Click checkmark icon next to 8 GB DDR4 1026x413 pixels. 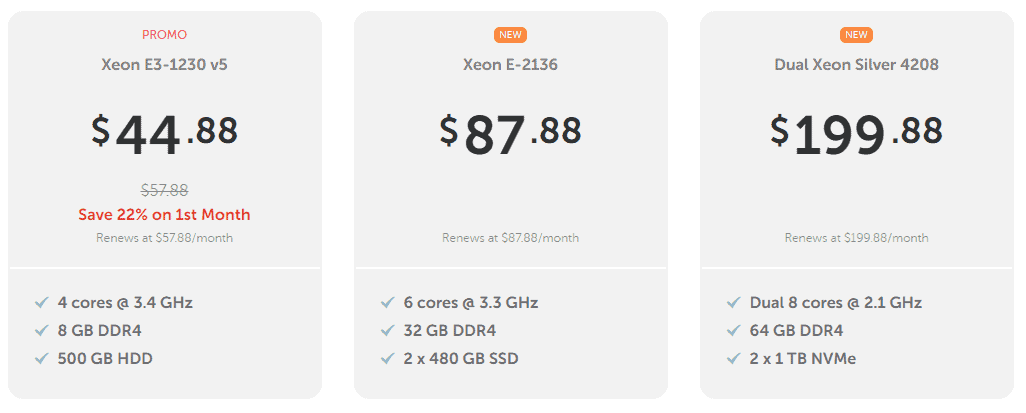coord(42,331)
